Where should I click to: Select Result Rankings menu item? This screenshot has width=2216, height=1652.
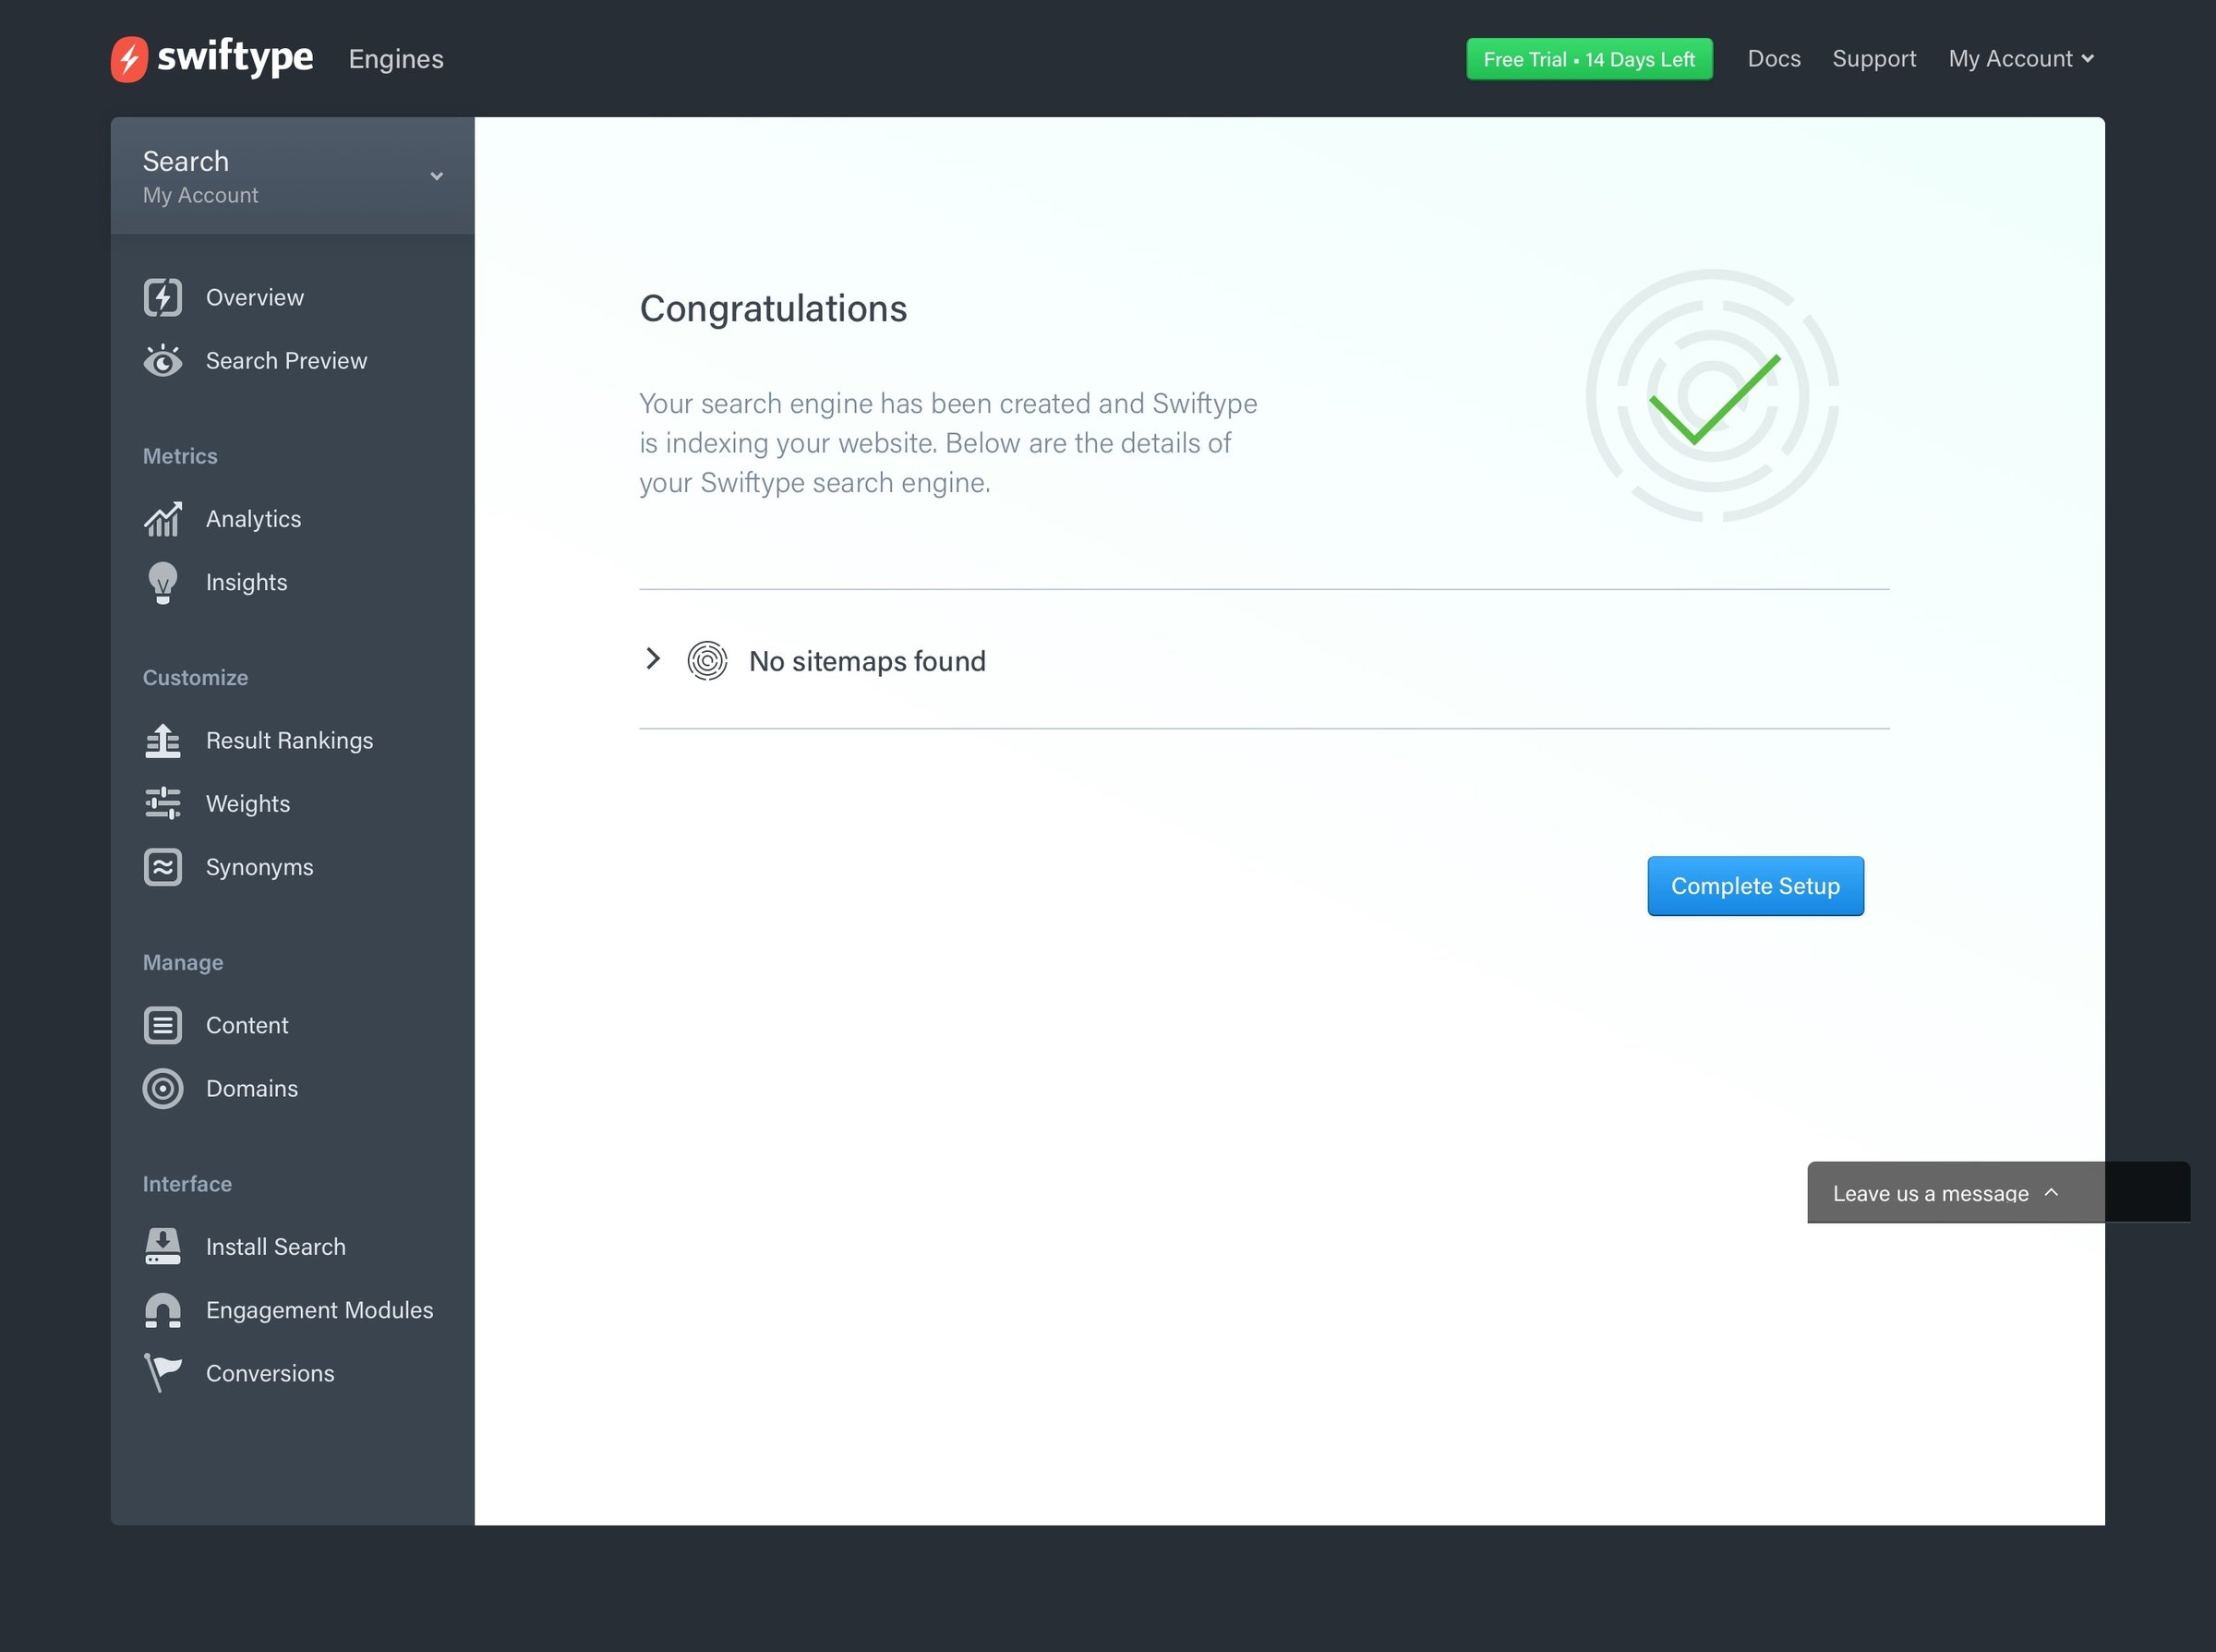click(x=292, y=741)
